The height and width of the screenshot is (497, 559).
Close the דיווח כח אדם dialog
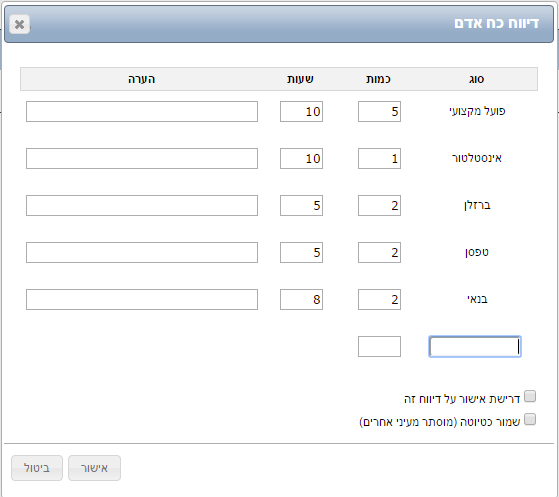(20, 24)
